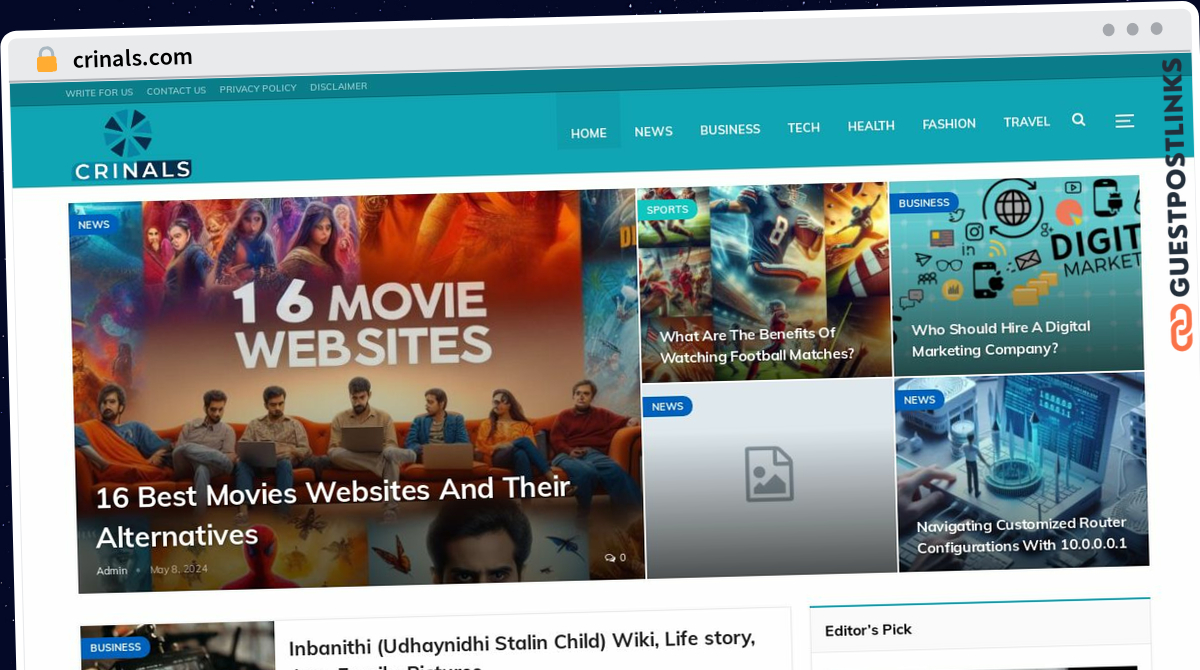The image size is (1200, 670).
Task: Click the crinals.com address text
Action: pyautogui.click(x=133, y=58)
